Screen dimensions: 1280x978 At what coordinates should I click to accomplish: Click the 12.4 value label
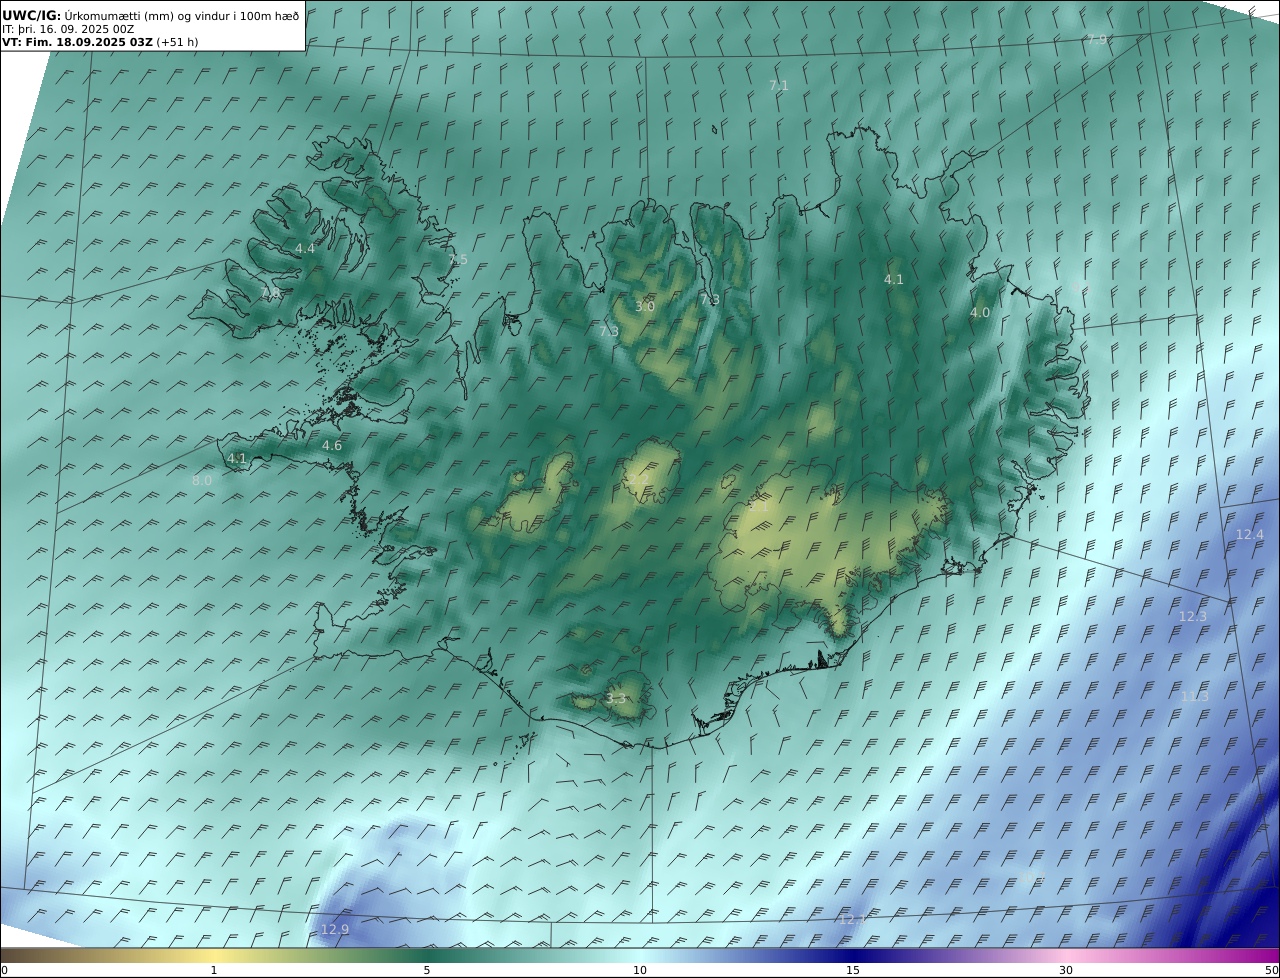tap(1250, 535)
